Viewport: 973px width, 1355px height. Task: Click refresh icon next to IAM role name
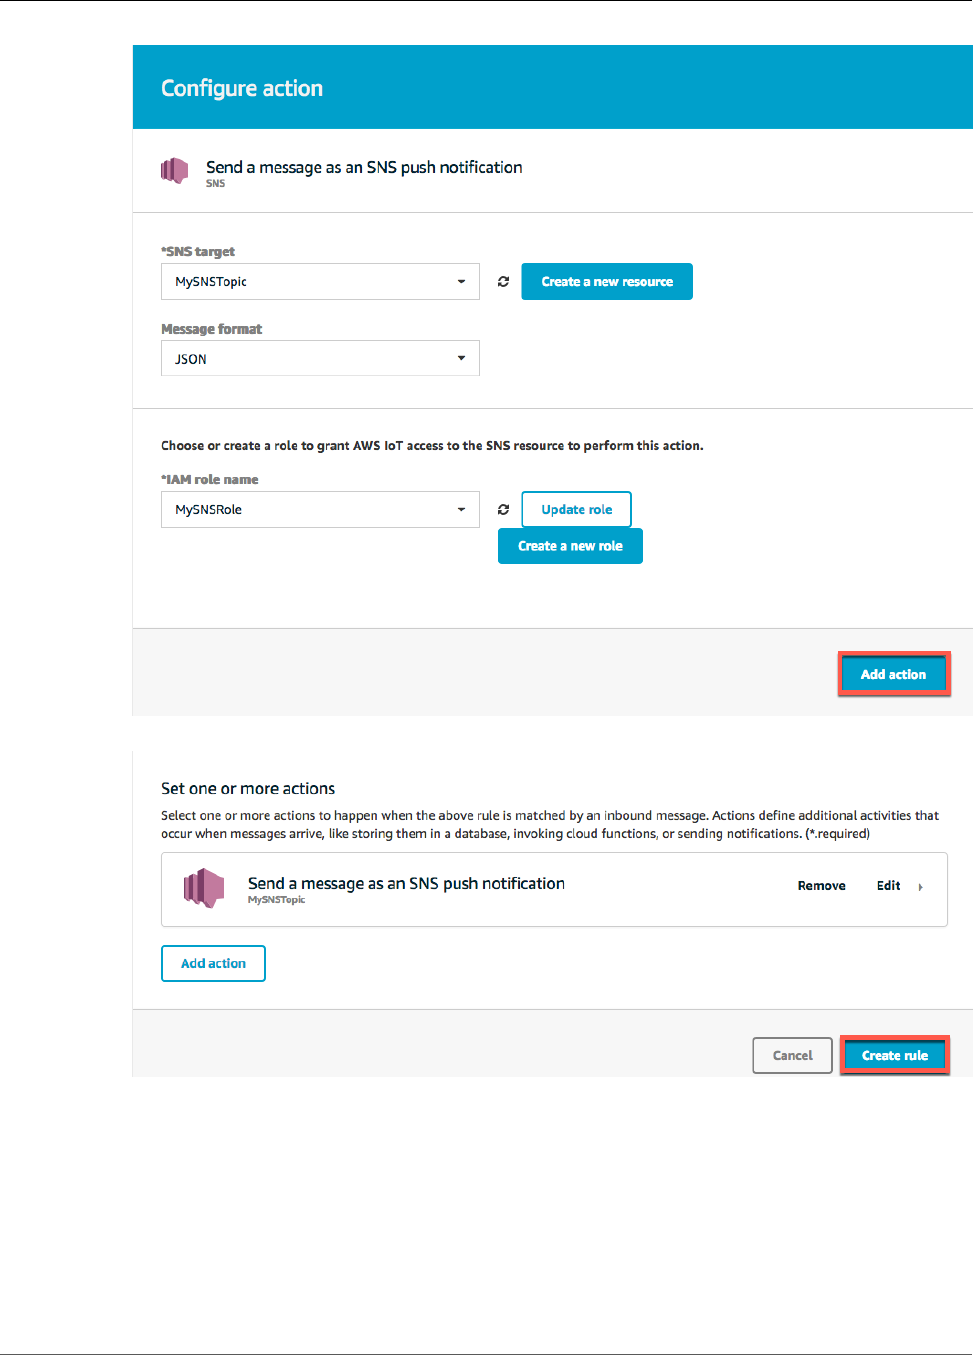(503, 510)
